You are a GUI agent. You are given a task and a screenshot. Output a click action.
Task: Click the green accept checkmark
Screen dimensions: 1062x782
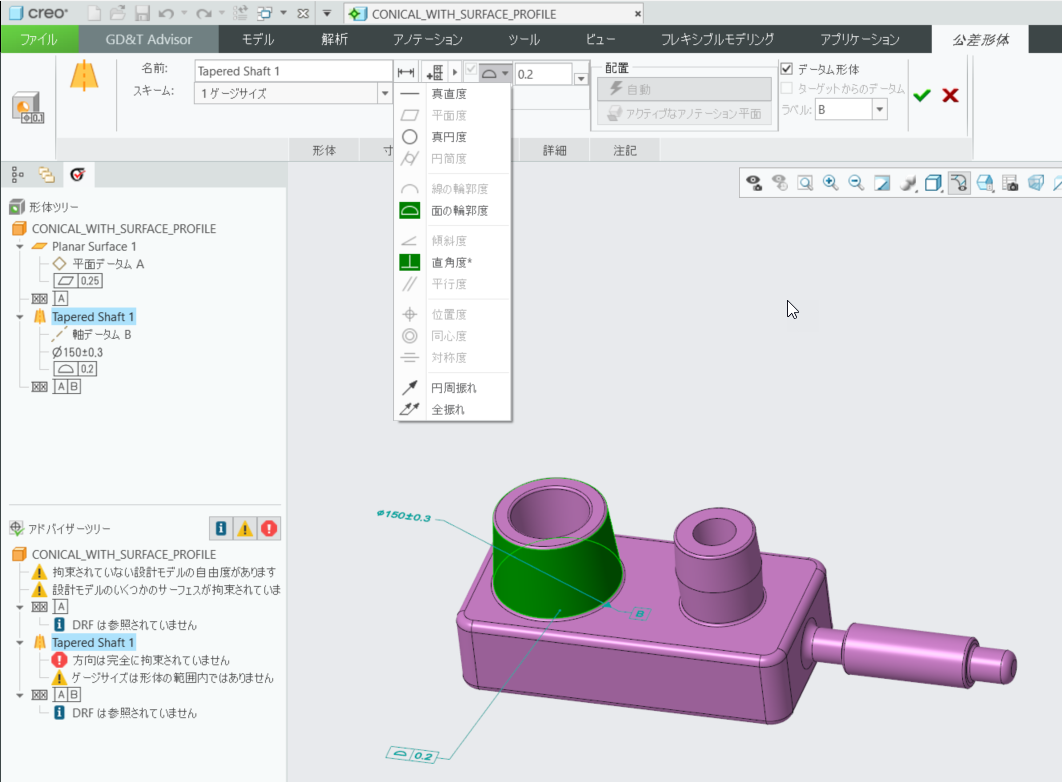(922, 95)
